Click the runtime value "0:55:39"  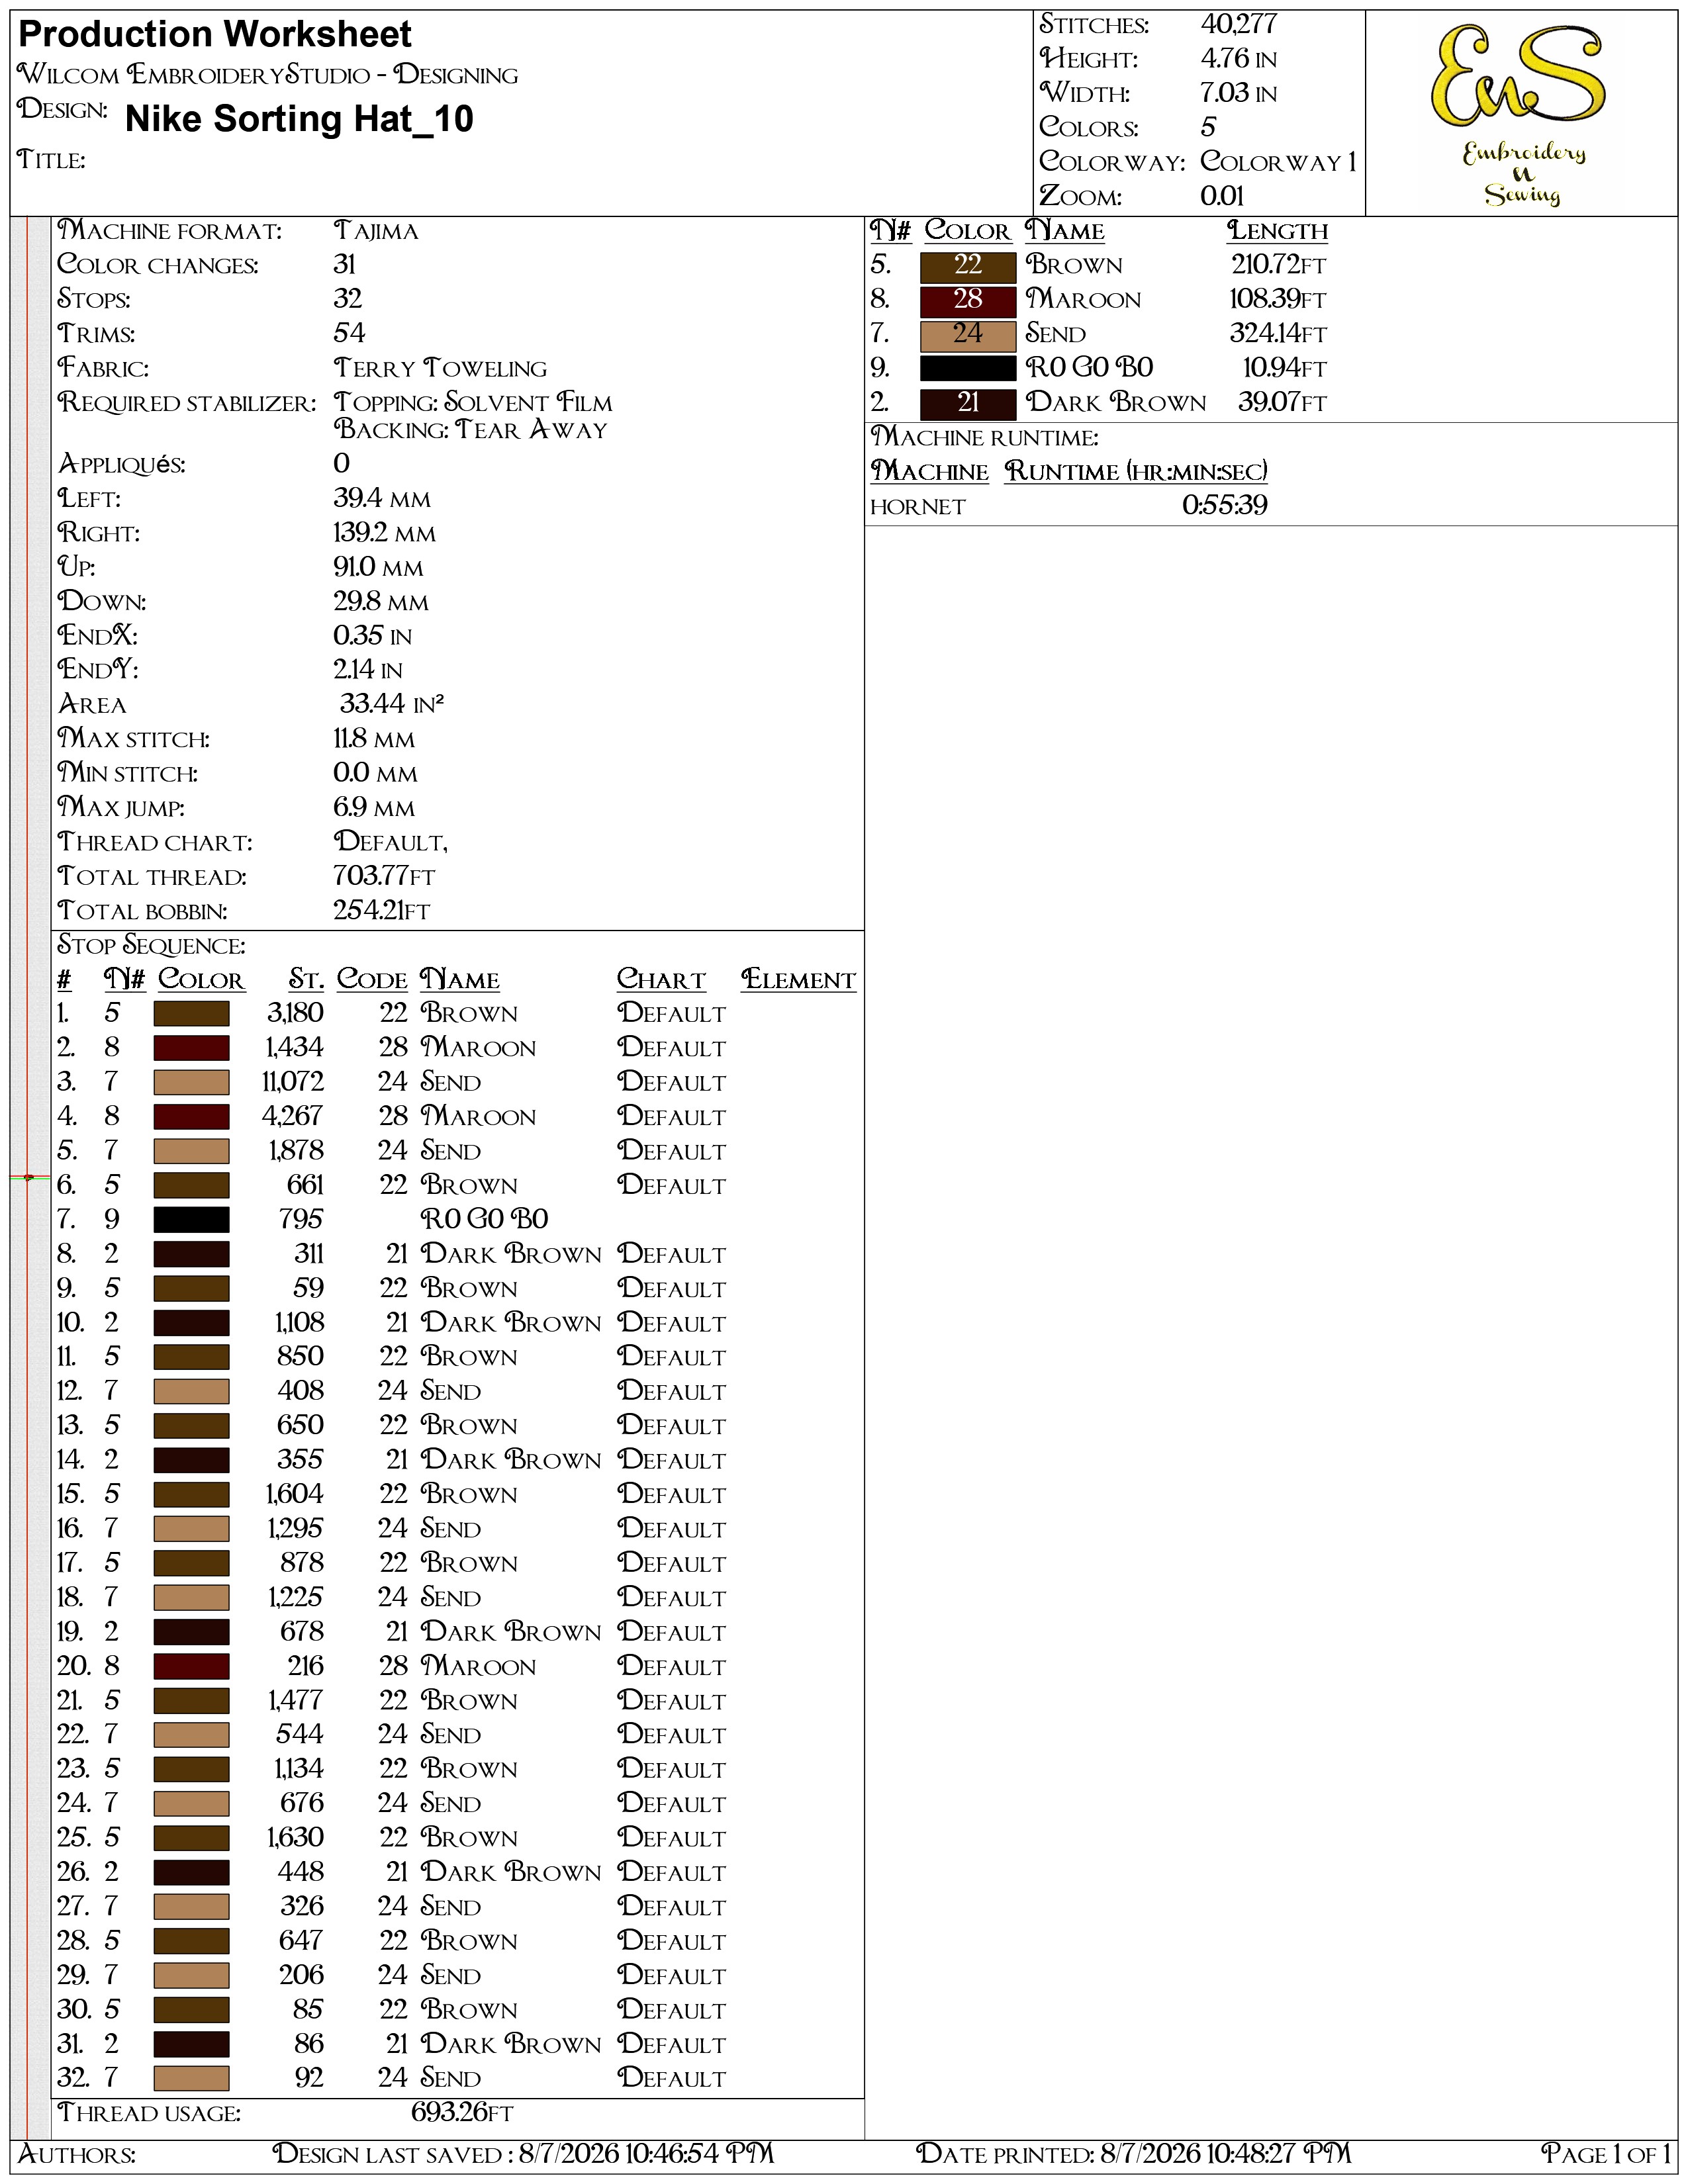(1224, 505)
